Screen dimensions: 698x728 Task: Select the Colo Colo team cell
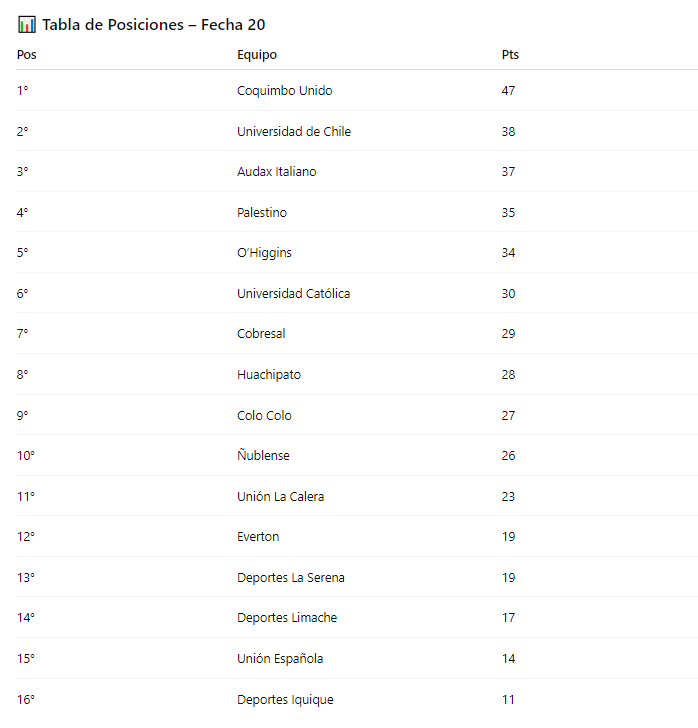click(x=264, y=416)
